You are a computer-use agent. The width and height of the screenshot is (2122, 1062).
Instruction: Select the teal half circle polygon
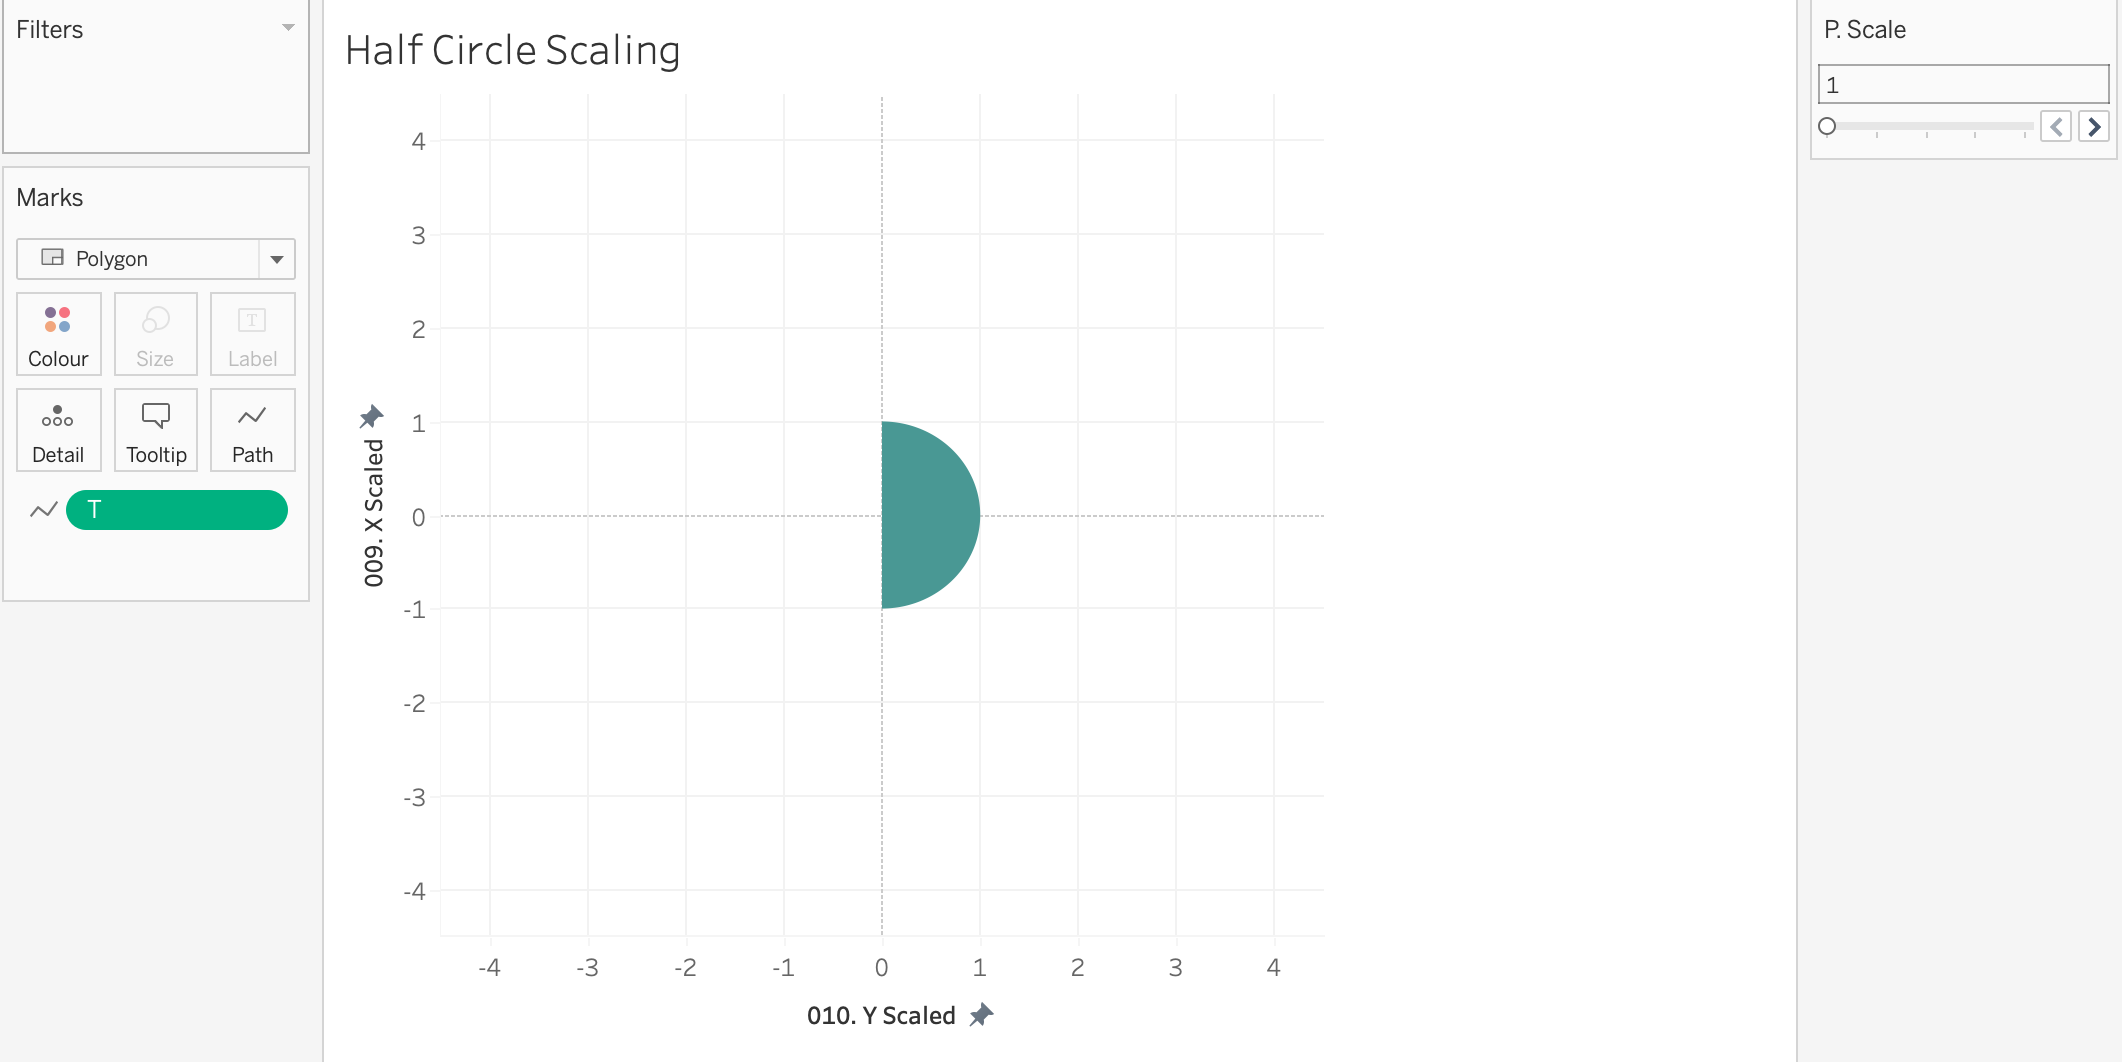(925, 515)
